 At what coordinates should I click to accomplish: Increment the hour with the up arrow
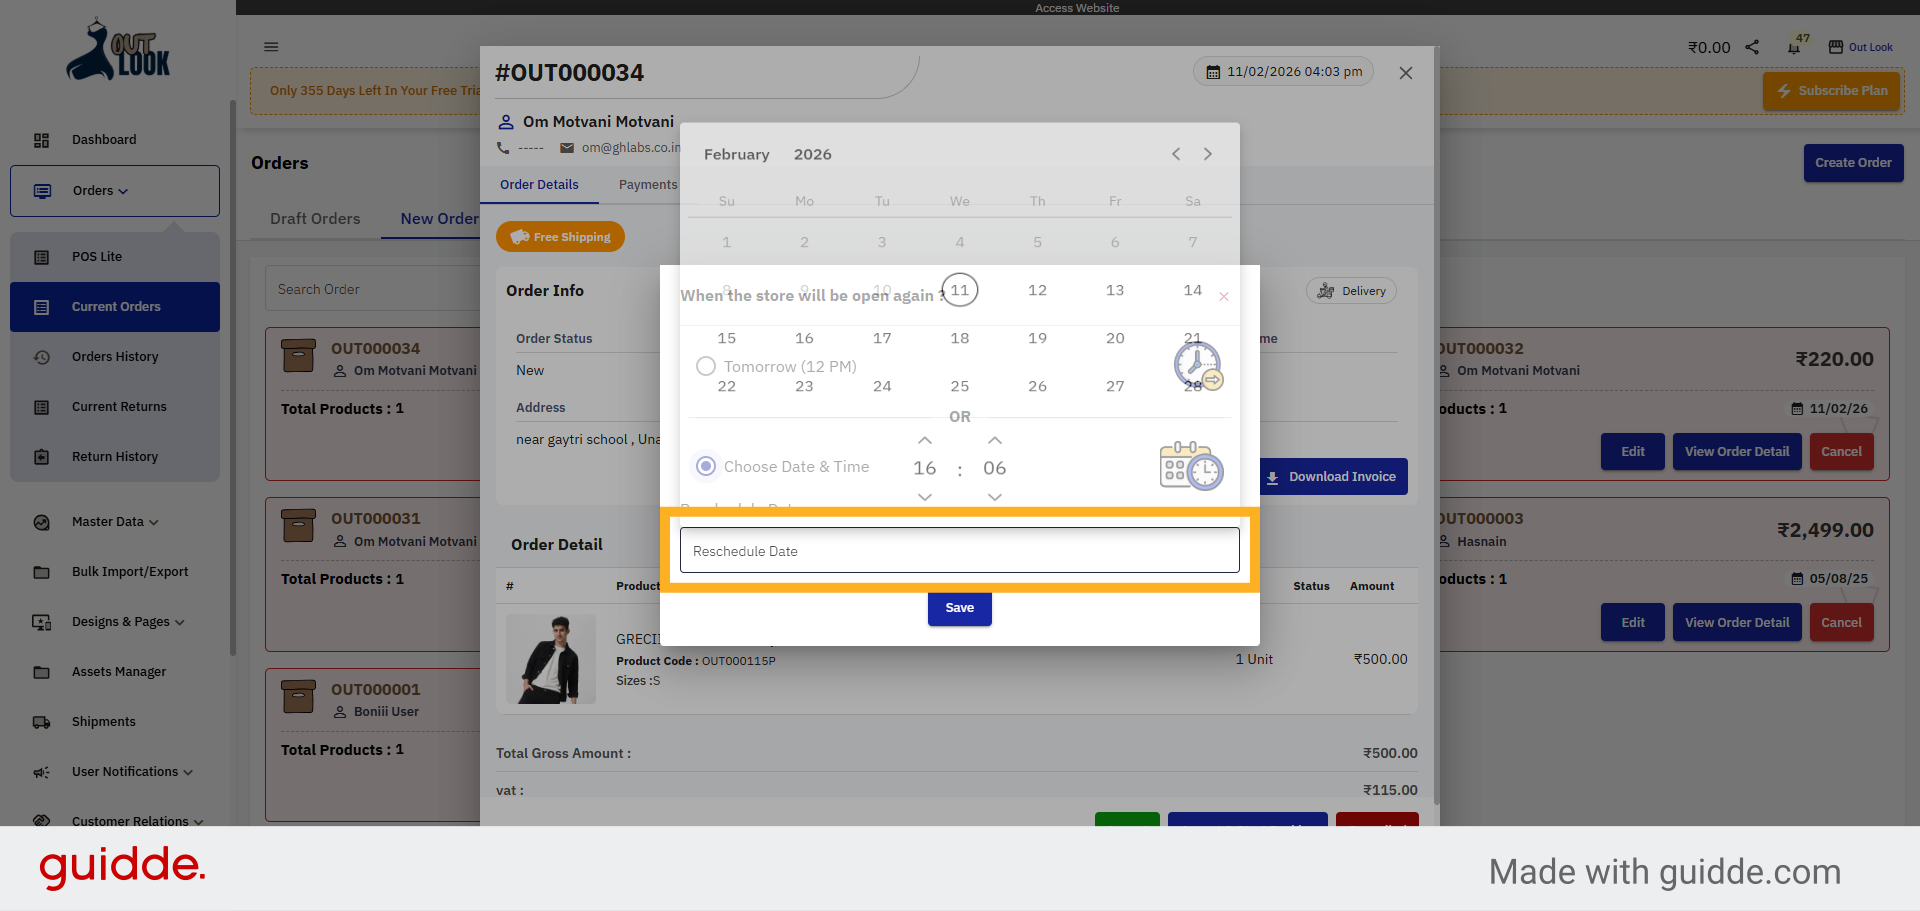pos(924,440)
